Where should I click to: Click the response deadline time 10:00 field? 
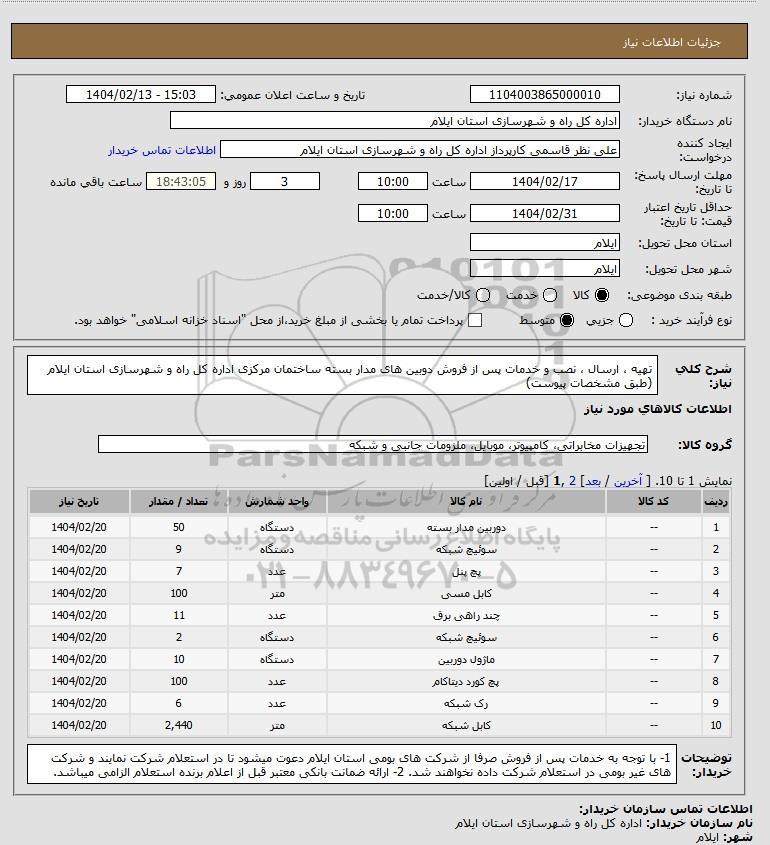(393, 182)
